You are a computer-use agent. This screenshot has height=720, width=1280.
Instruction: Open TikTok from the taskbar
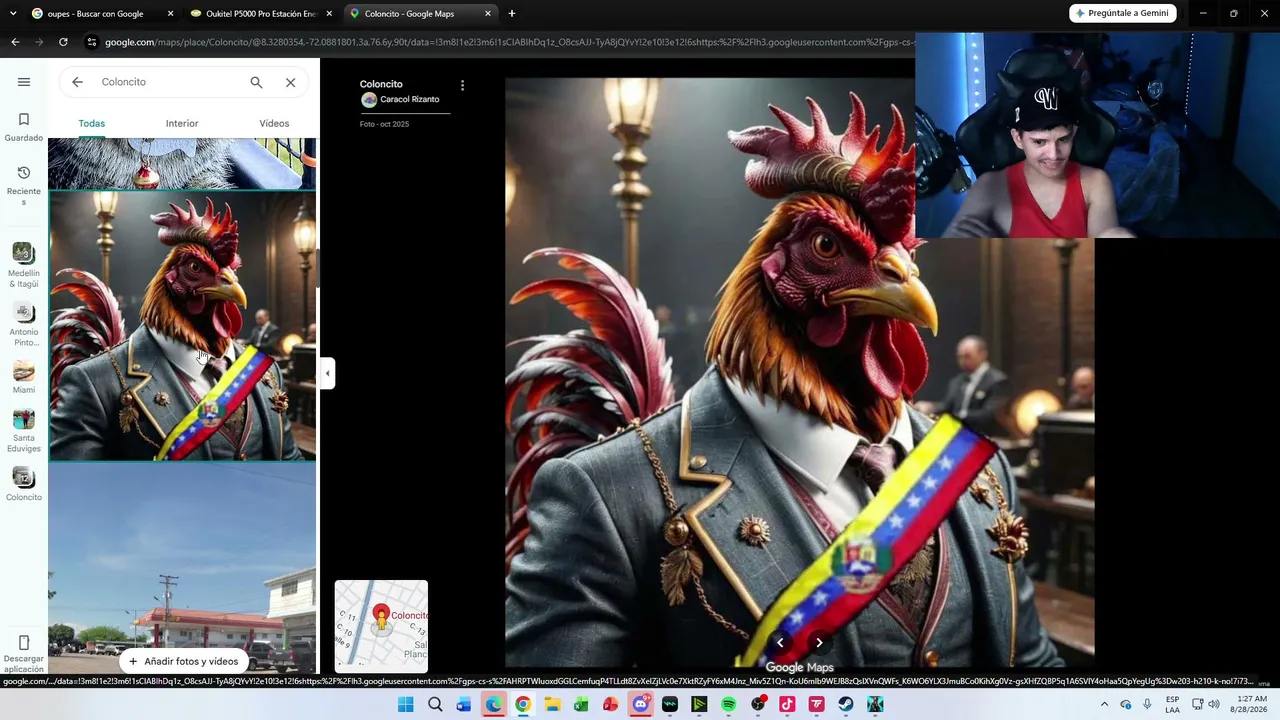tap(787, 704)
